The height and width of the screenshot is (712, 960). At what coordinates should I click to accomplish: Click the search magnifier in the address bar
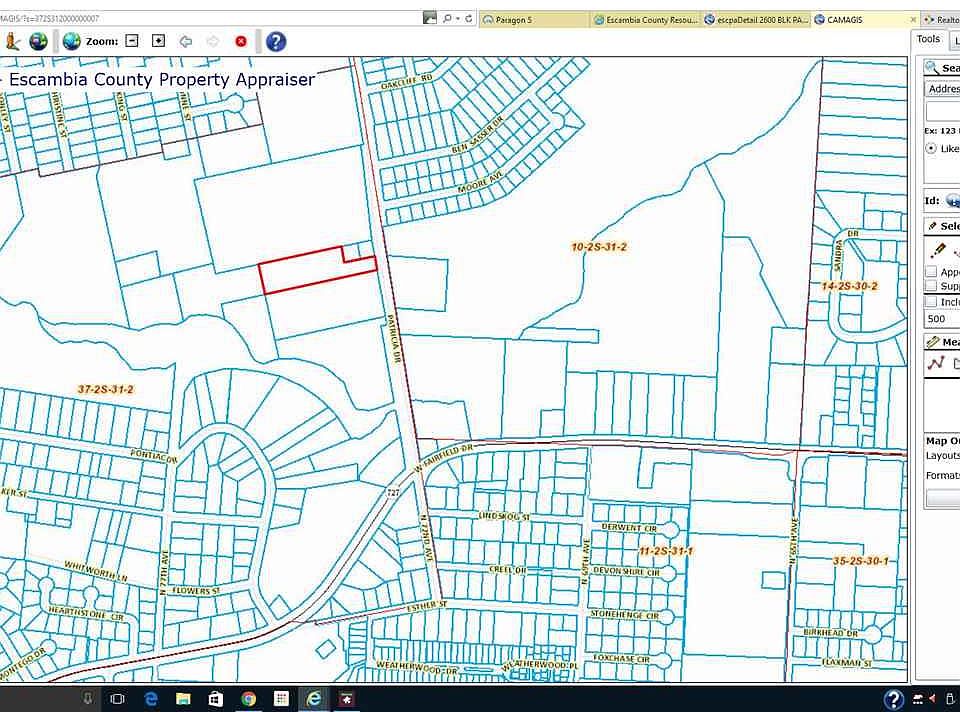[x=447, y=19]
